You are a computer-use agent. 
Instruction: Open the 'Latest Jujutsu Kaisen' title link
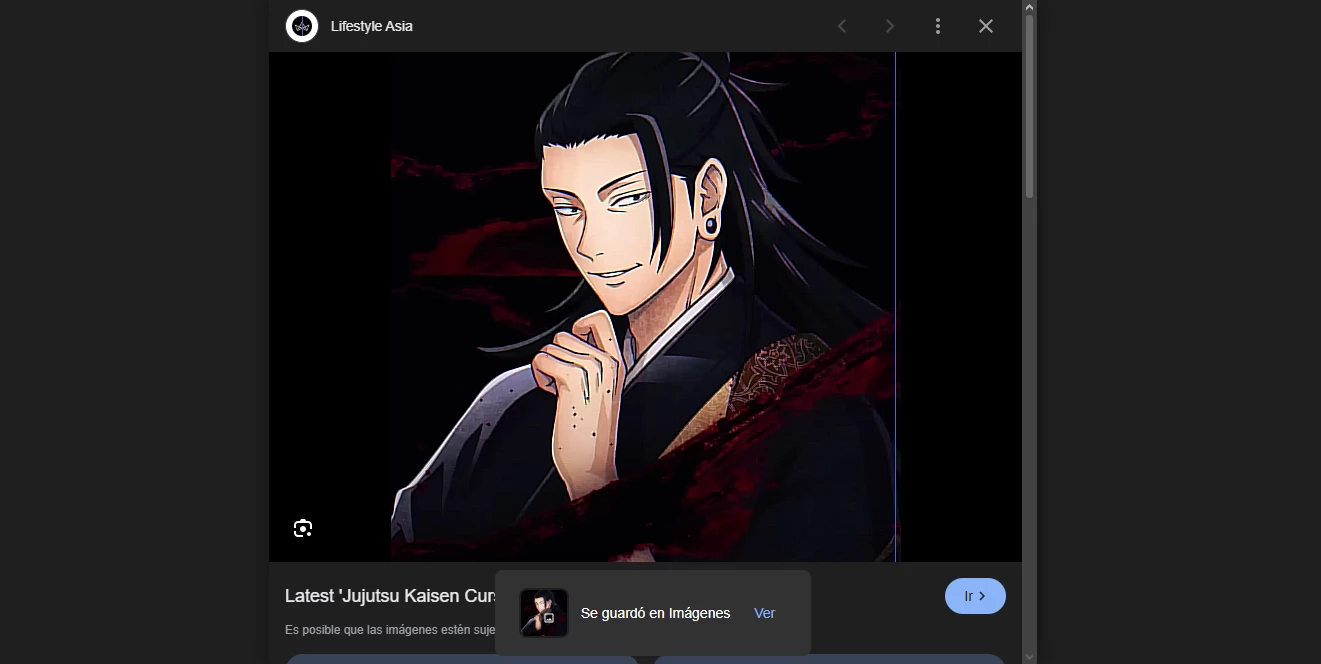tap(391, 596)
